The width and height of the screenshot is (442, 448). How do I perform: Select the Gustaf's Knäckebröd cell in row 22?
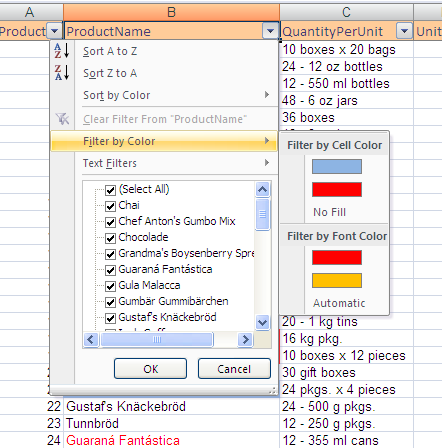(x=171, y=406)
